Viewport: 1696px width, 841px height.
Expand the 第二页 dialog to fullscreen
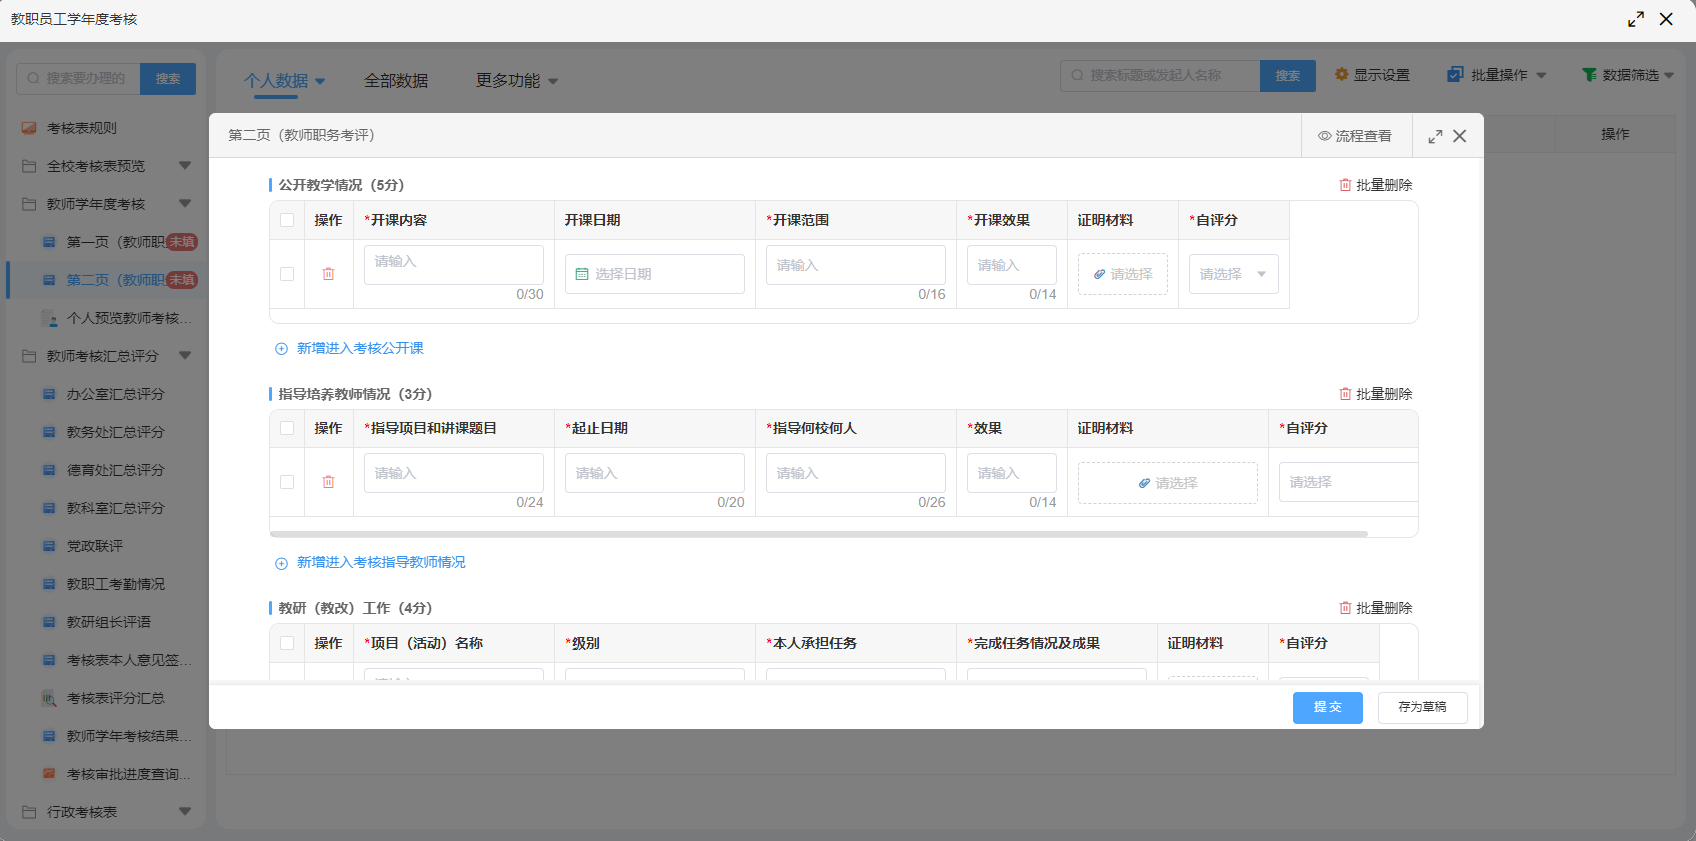click(x=1435, y=136)
